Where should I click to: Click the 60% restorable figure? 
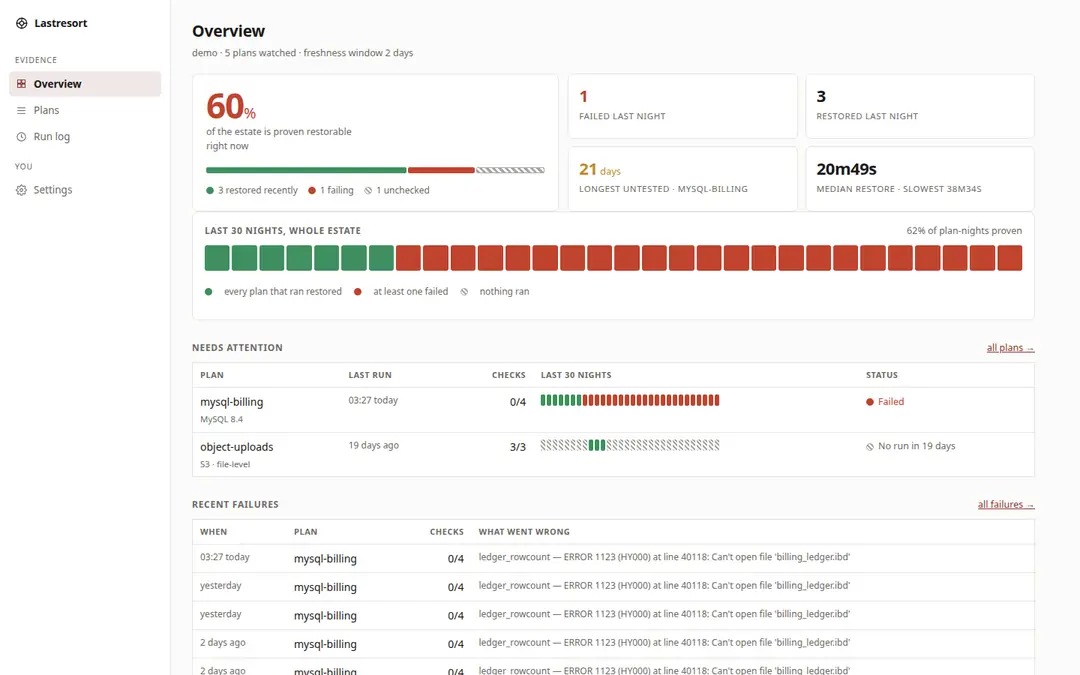tap(231, 107)
